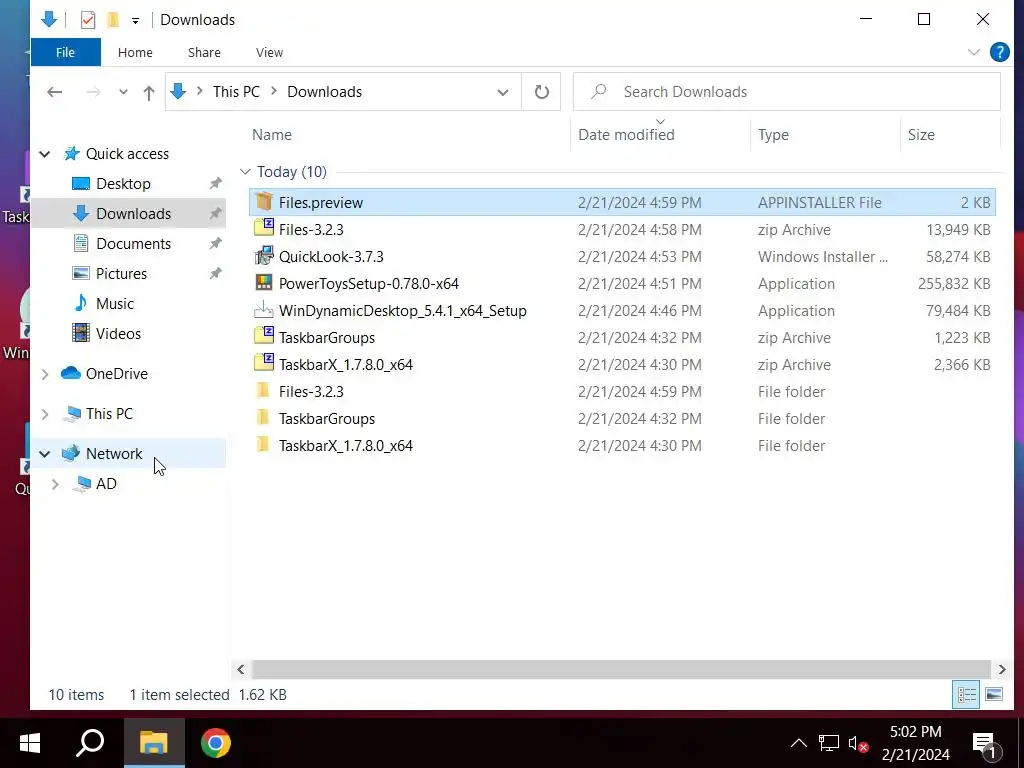The width and height of the screenshot is (1024, 768).
Task: Go back with the left arrow button
Action: tap(55, 92)
